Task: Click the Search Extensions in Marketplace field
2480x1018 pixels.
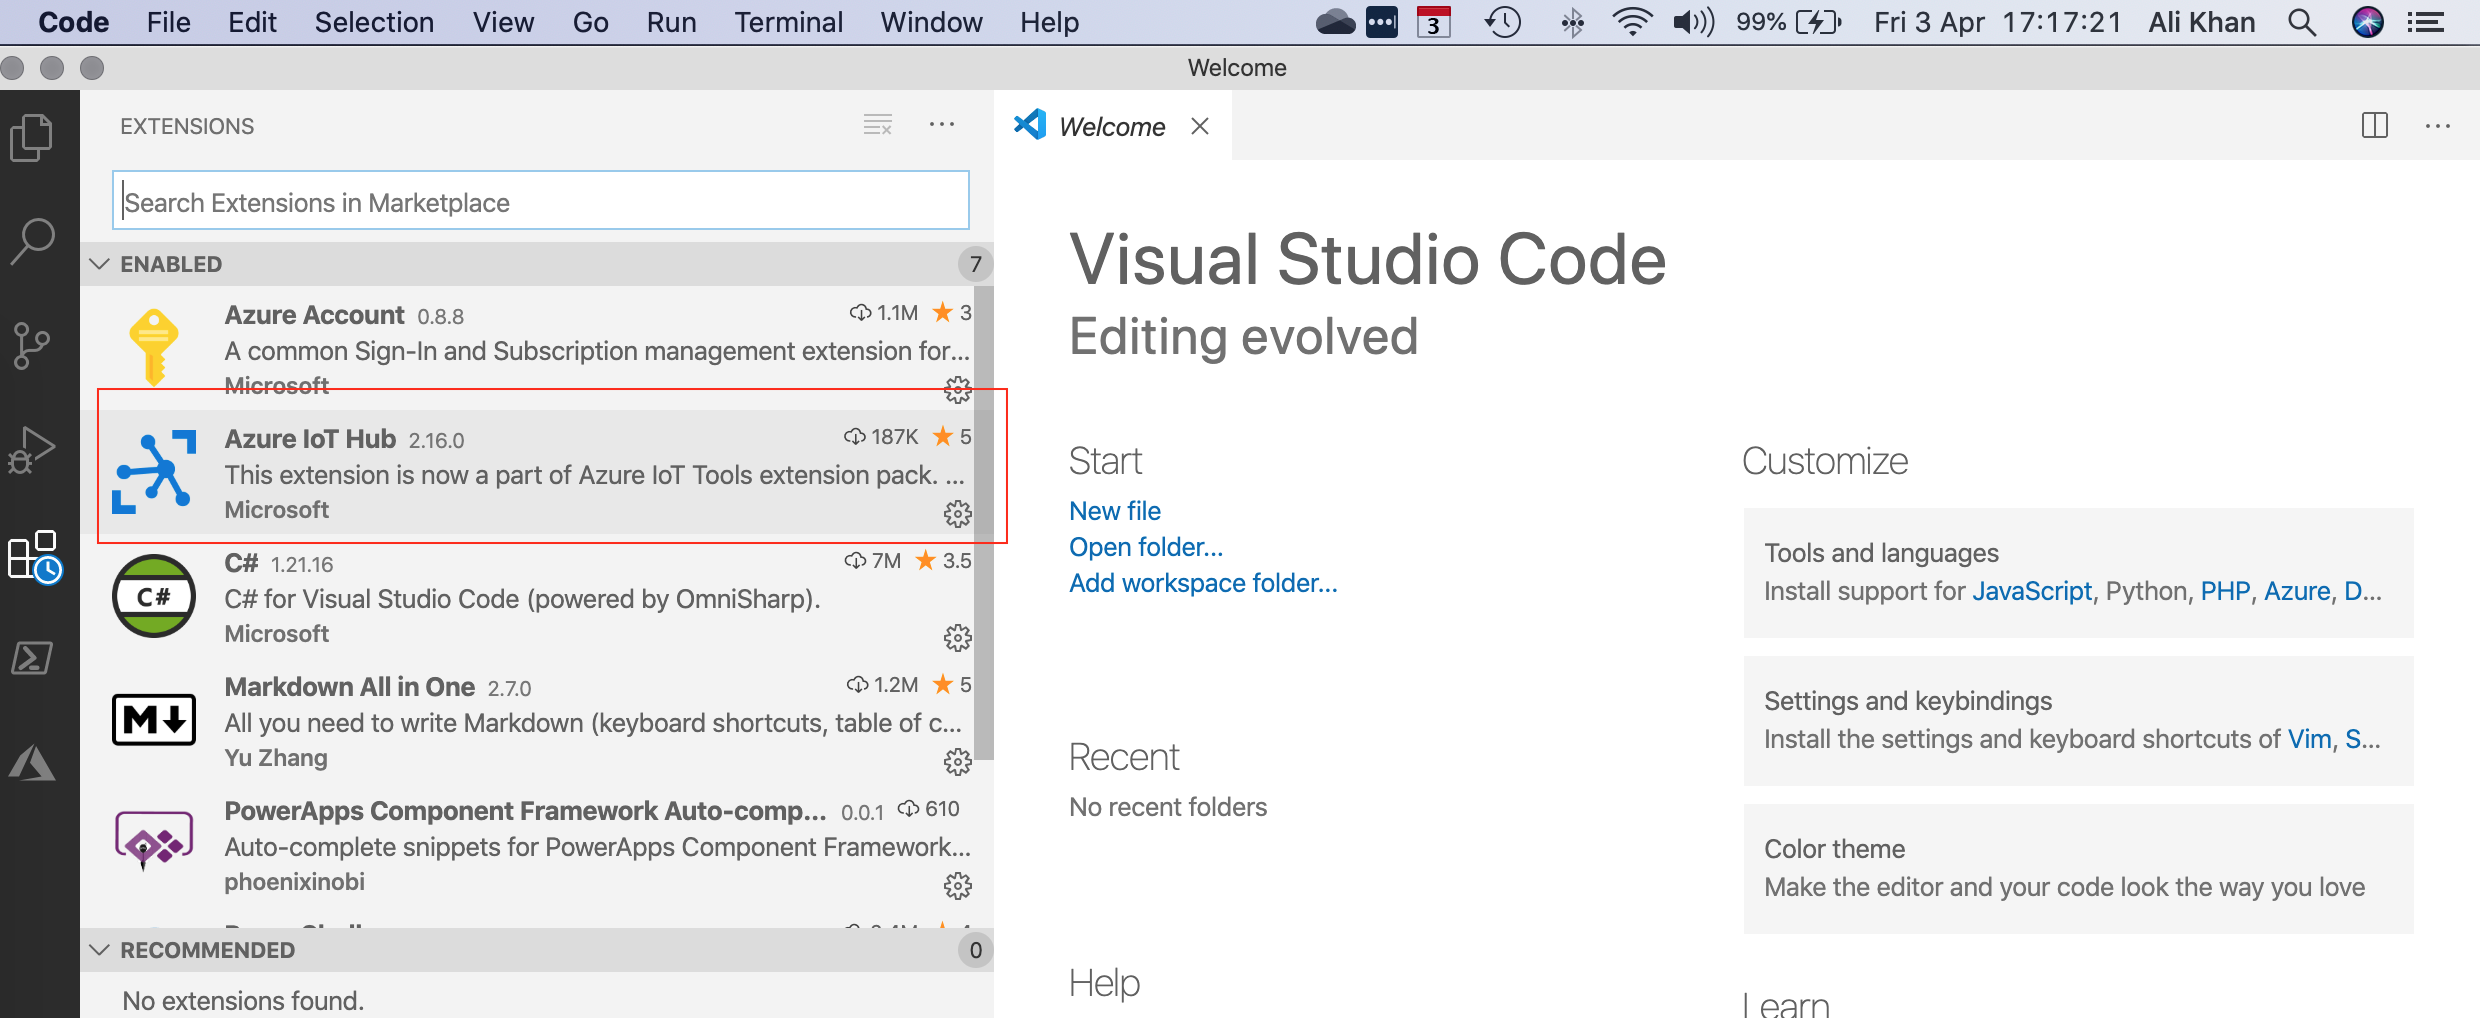Action: 540,201
